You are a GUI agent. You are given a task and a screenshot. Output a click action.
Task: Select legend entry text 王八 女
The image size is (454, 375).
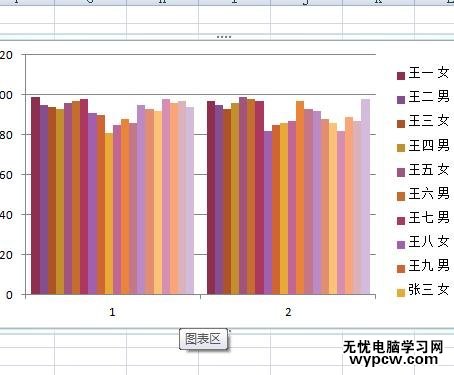pos(429,242)
